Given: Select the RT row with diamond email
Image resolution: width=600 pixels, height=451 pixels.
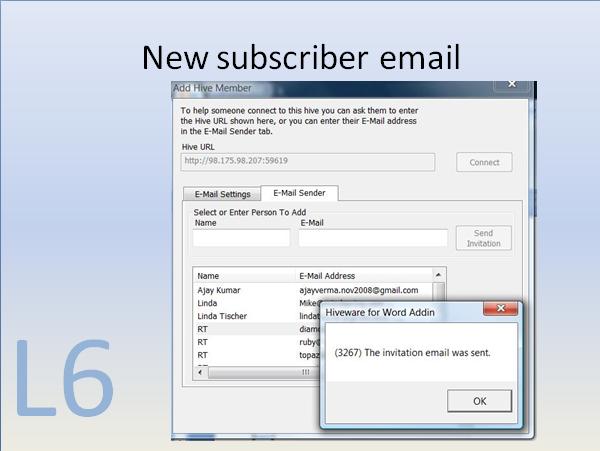Looking at the screenshot, I should (257, 329).
